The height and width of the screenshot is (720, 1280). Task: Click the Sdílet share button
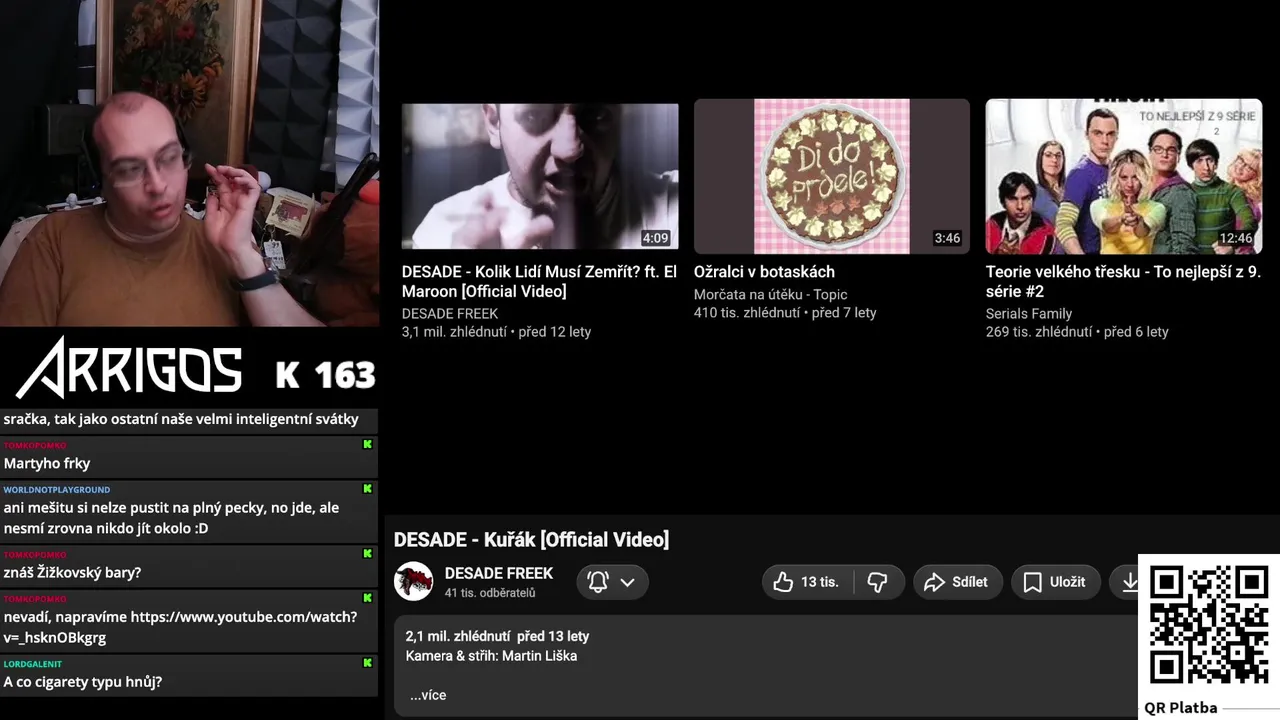point(957,582)
